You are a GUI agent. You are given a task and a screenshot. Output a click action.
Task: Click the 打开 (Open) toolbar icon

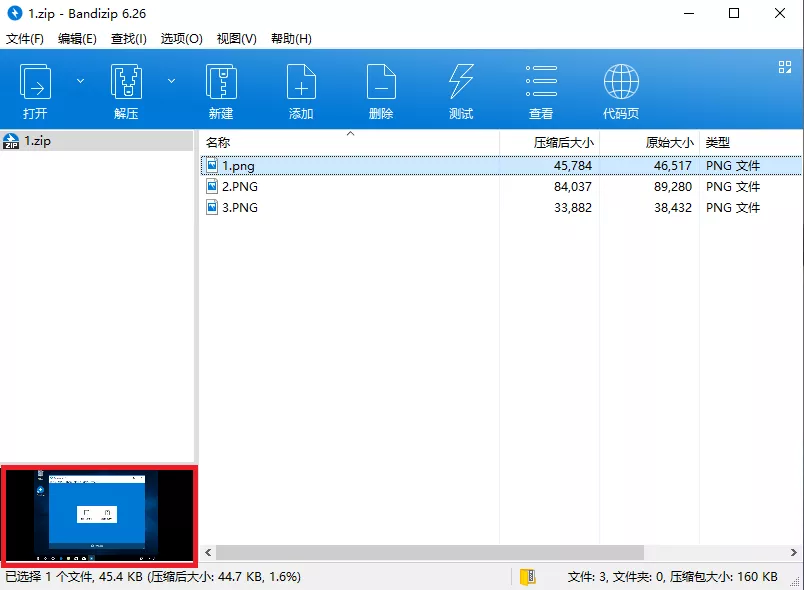point(35,82)
